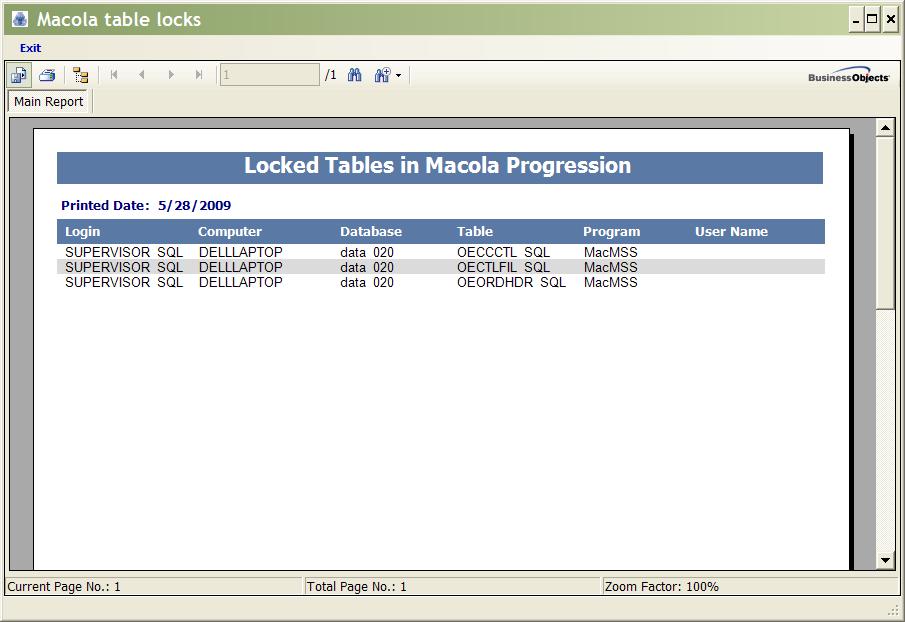This screenshot has width=905, height=622.
Task: Click DELLLAPTOP in the OECTLFIL row
Action: tap(241, 267)
